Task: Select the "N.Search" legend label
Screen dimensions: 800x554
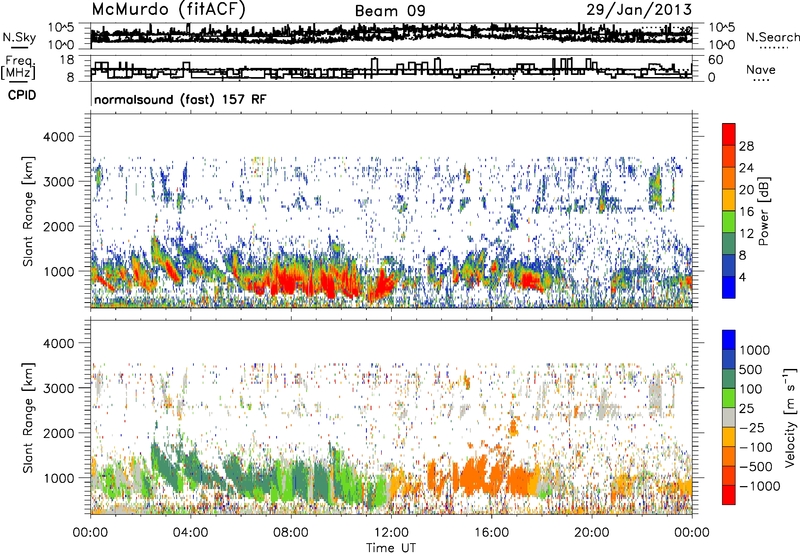Action: pos(773,37)
